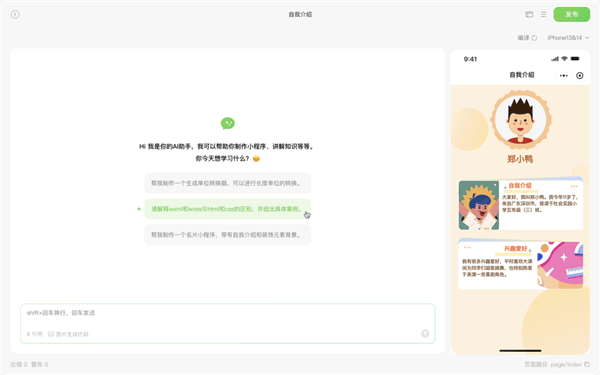Click the 出错 0 error counter
600x375 pixels.
pyautogui.click(x=19, y=364)
